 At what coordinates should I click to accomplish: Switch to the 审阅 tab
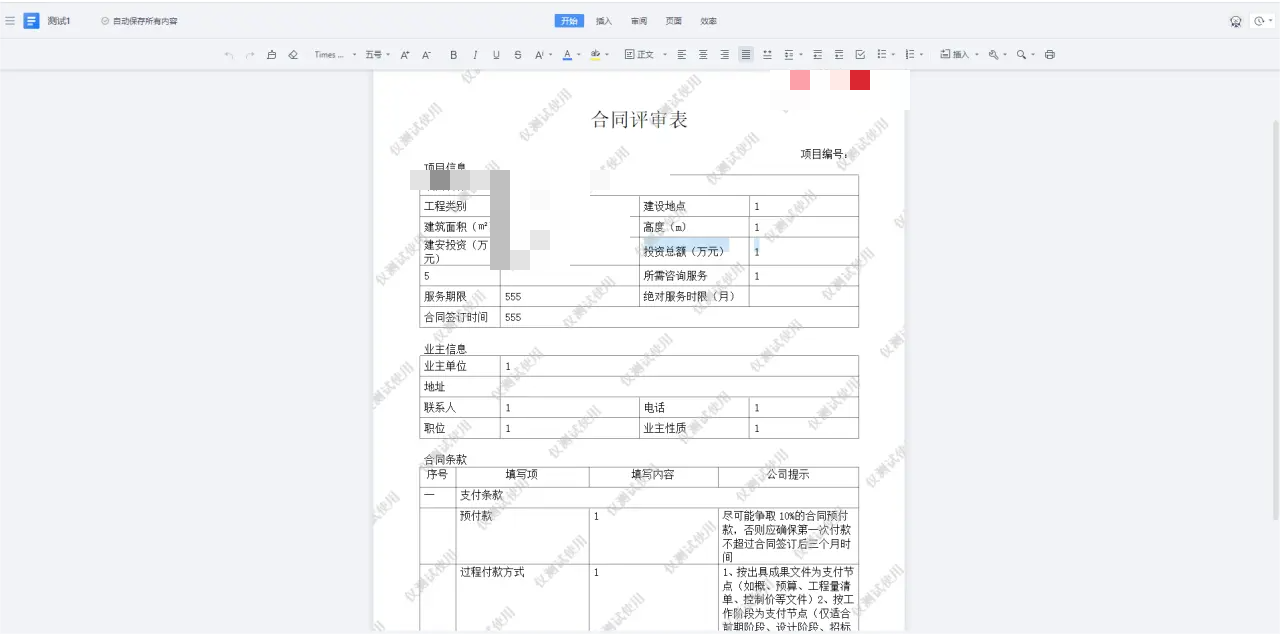[x=639, y=21]
